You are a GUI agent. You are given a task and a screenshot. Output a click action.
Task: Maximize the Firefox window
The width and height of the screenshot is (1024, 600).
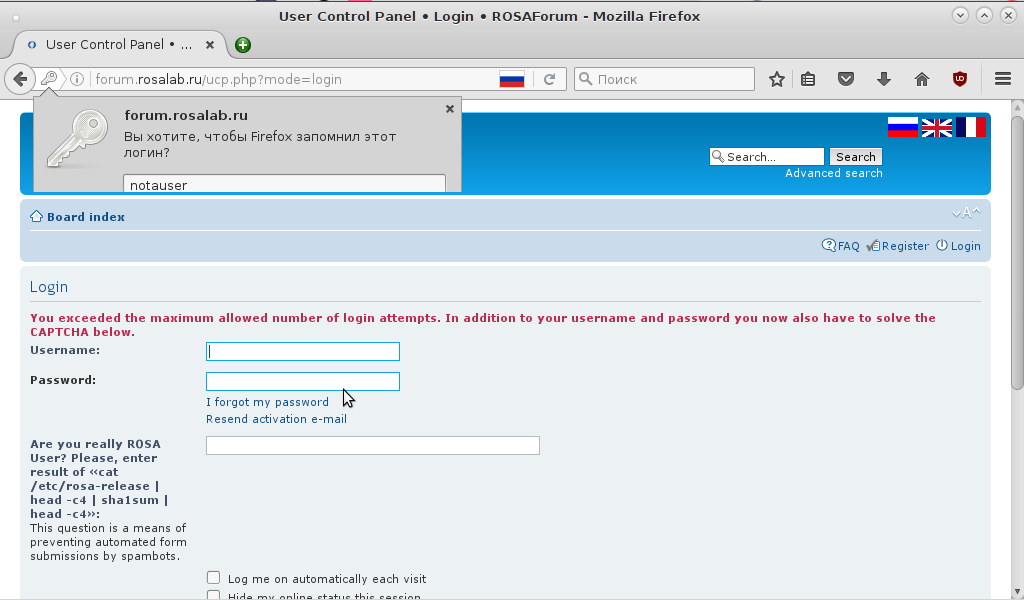coord(984,15)
